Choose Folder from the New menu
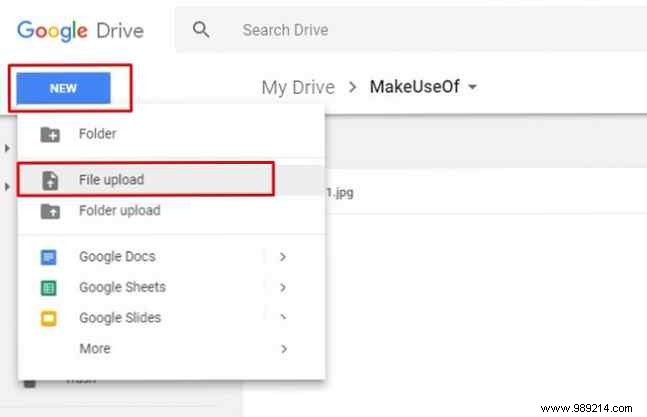This screenshot has width=647, height=417. 171,134
